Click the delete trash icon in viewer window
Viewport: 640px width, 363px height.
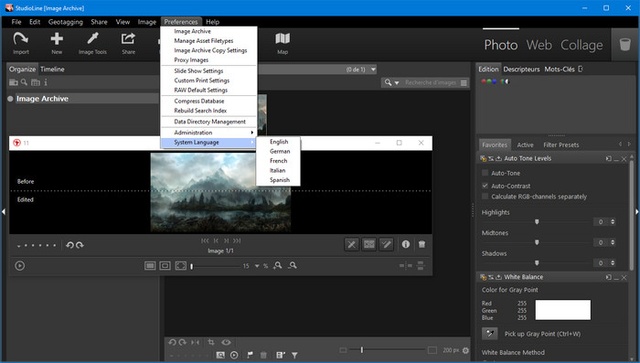(x=422, y=244)
